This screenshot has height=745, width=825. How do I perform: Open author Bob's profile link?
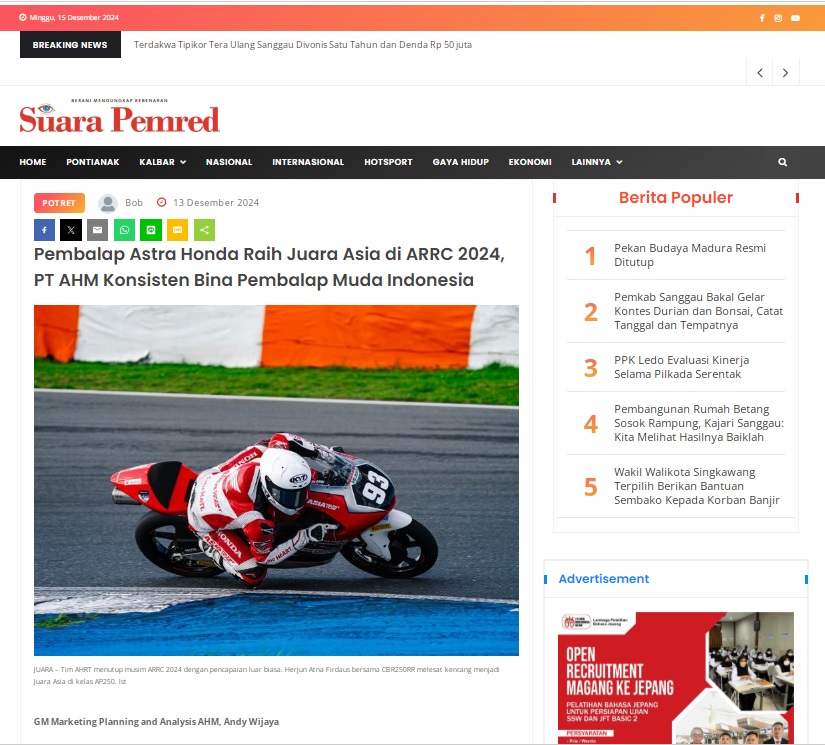click(x=134, y=203)
